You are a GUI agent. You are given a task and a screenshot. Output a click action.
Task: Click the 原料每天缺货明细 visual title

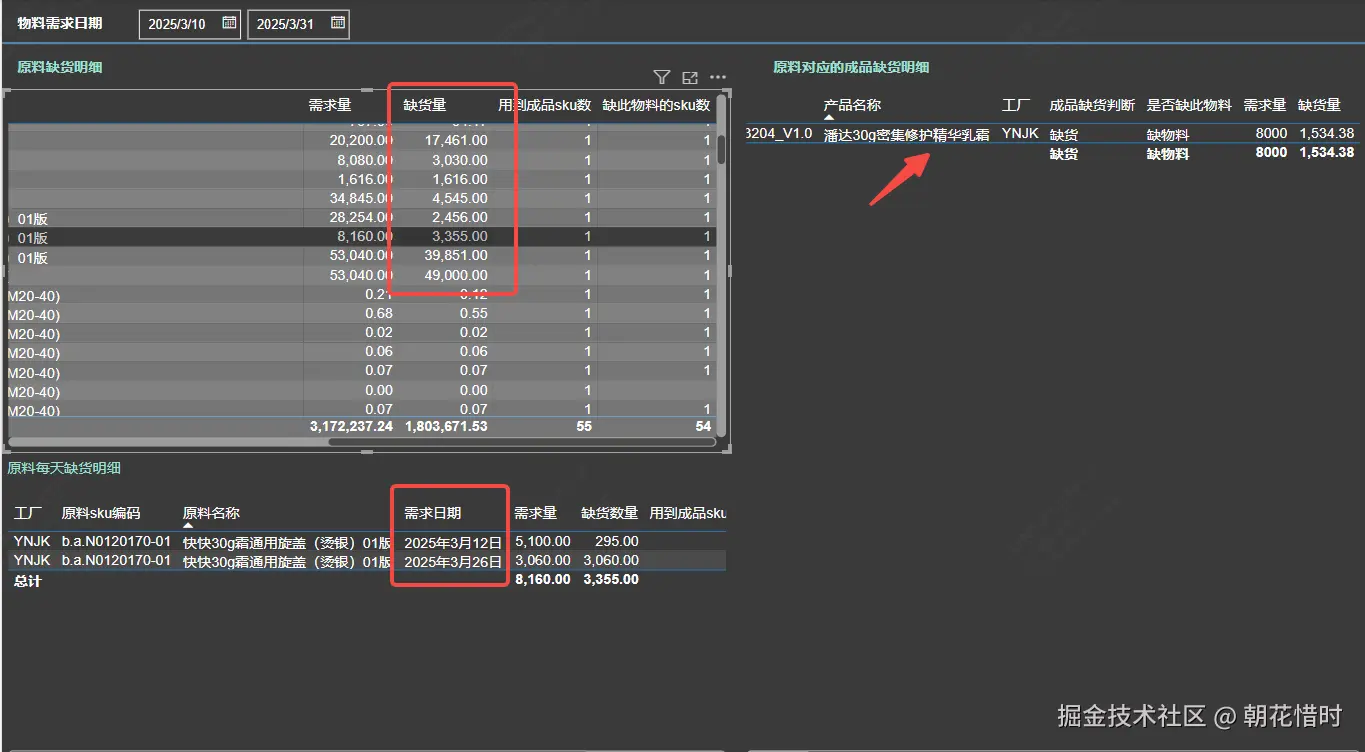point(64,468)
